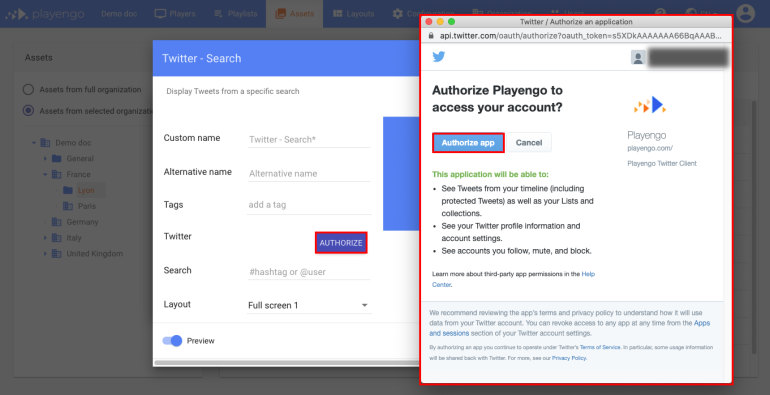This screenshot has width=770, height=395.
Task: Collapse the Demo doc tree node
Action: pyautogui.click(x=34, y=143)
